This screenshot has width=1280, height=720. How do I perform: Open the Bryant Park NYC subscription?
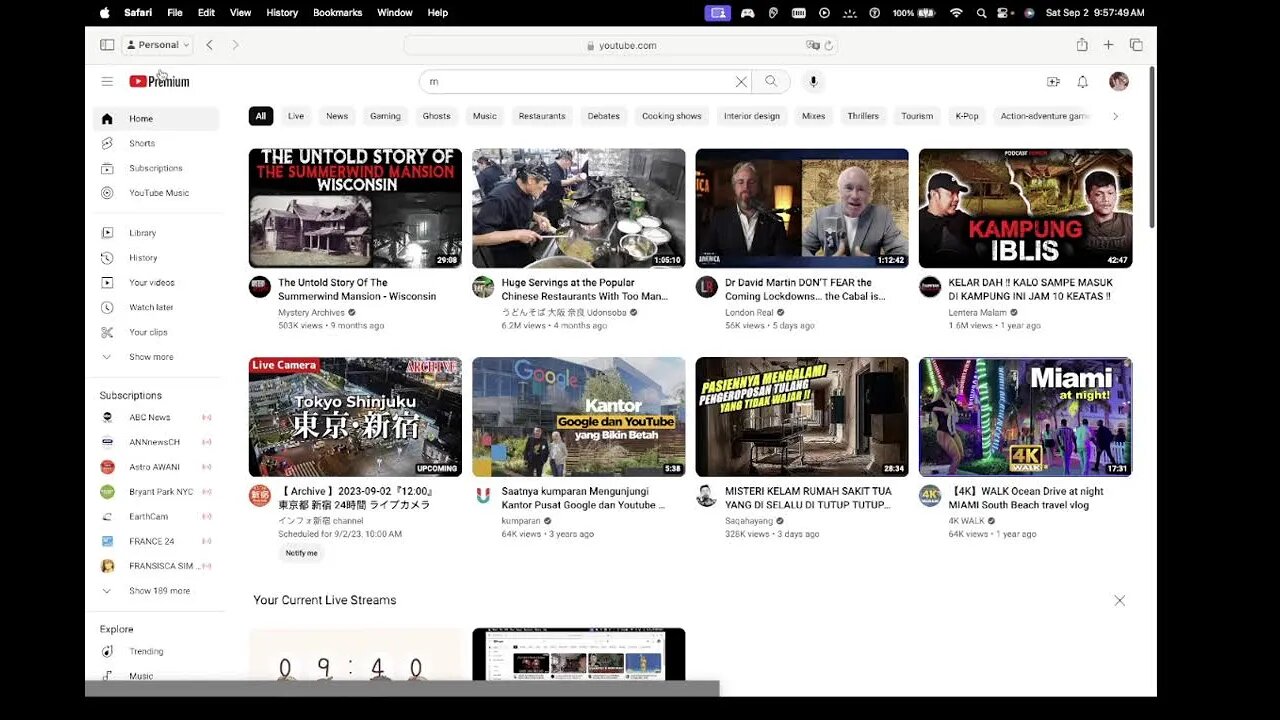[x=156, y=492]
